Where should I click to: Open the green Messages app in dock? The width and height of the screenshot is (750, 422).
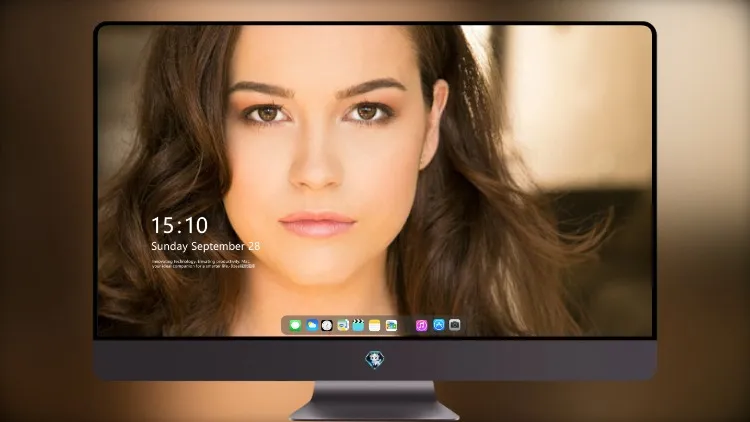[295, 325]
